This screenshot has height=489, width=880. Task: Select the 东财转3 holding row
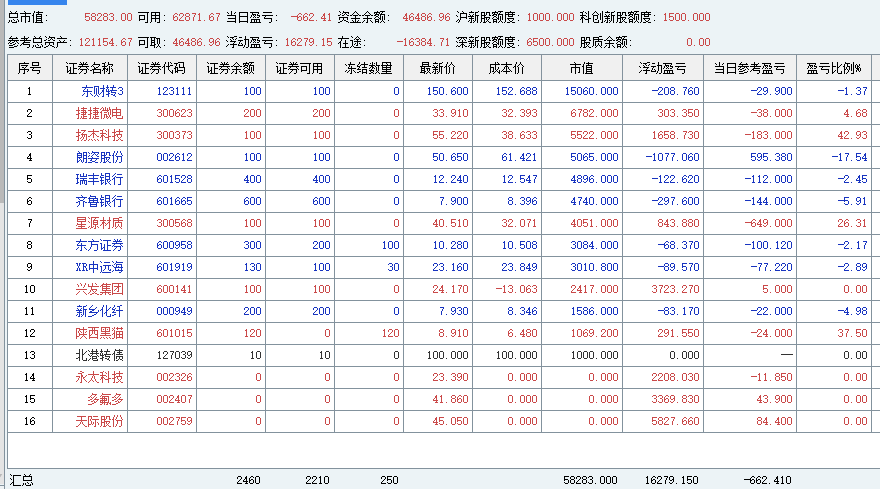(x=439, y=91)
